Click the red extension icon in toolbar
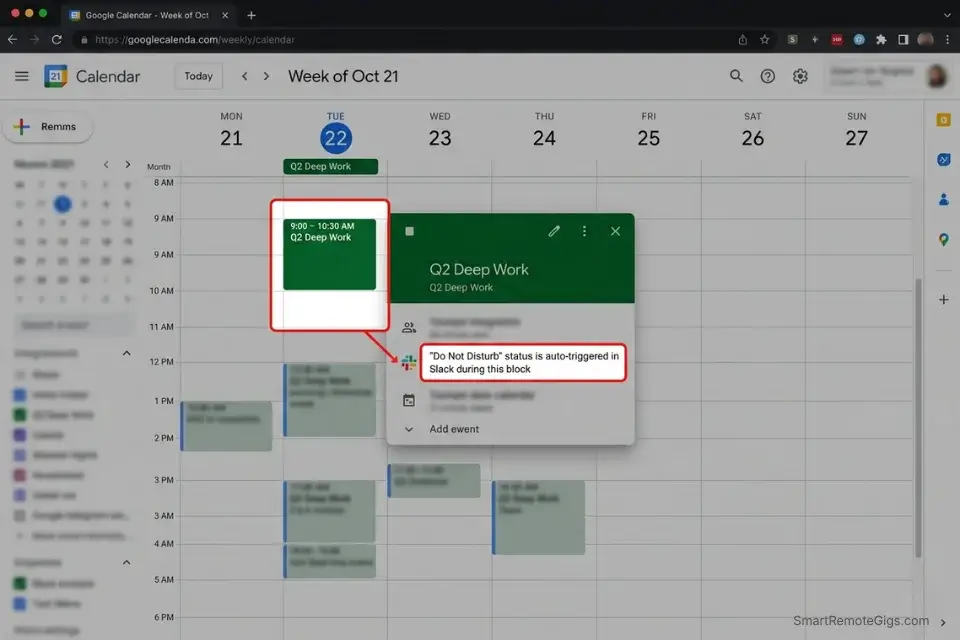This screenshot has width=960, height=640. coord(836,39)
